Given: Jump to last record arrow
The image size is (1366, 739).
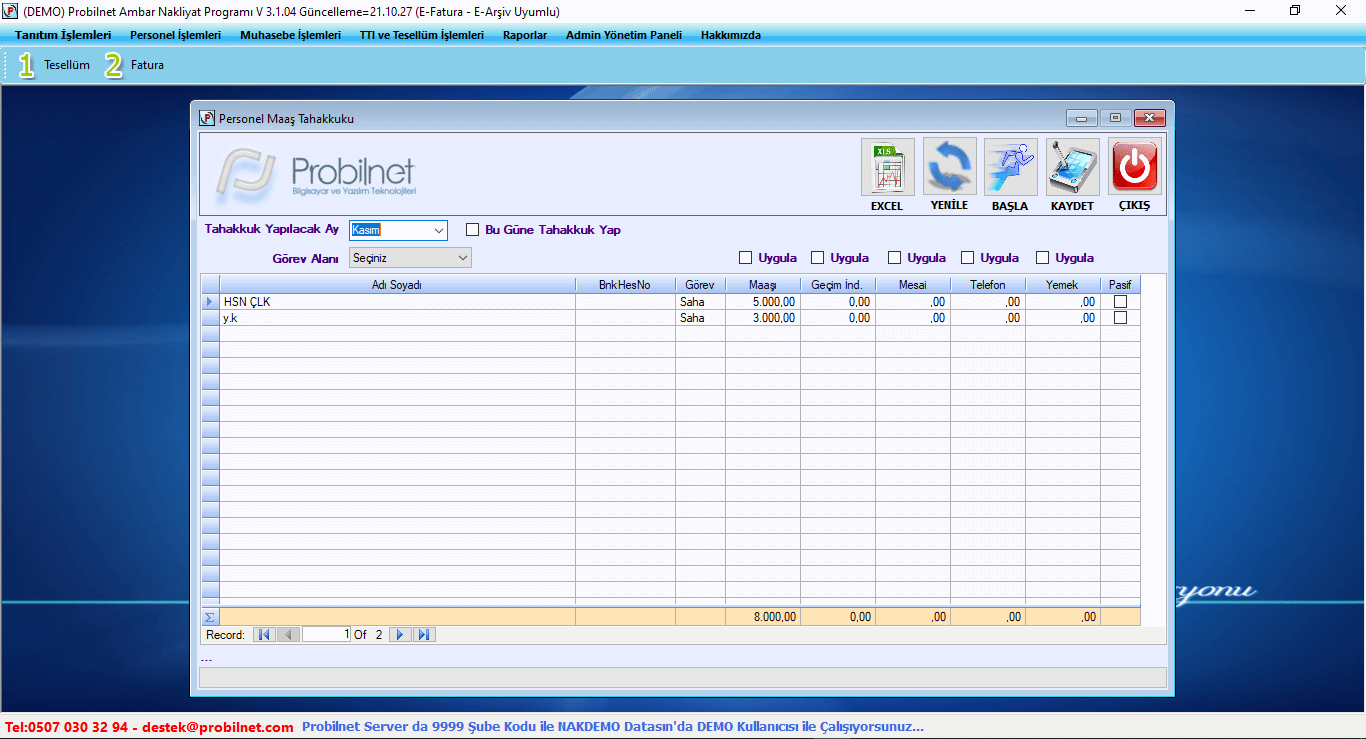Looking at the screenshot, I should pyautogui.click(x=424, y=635).
